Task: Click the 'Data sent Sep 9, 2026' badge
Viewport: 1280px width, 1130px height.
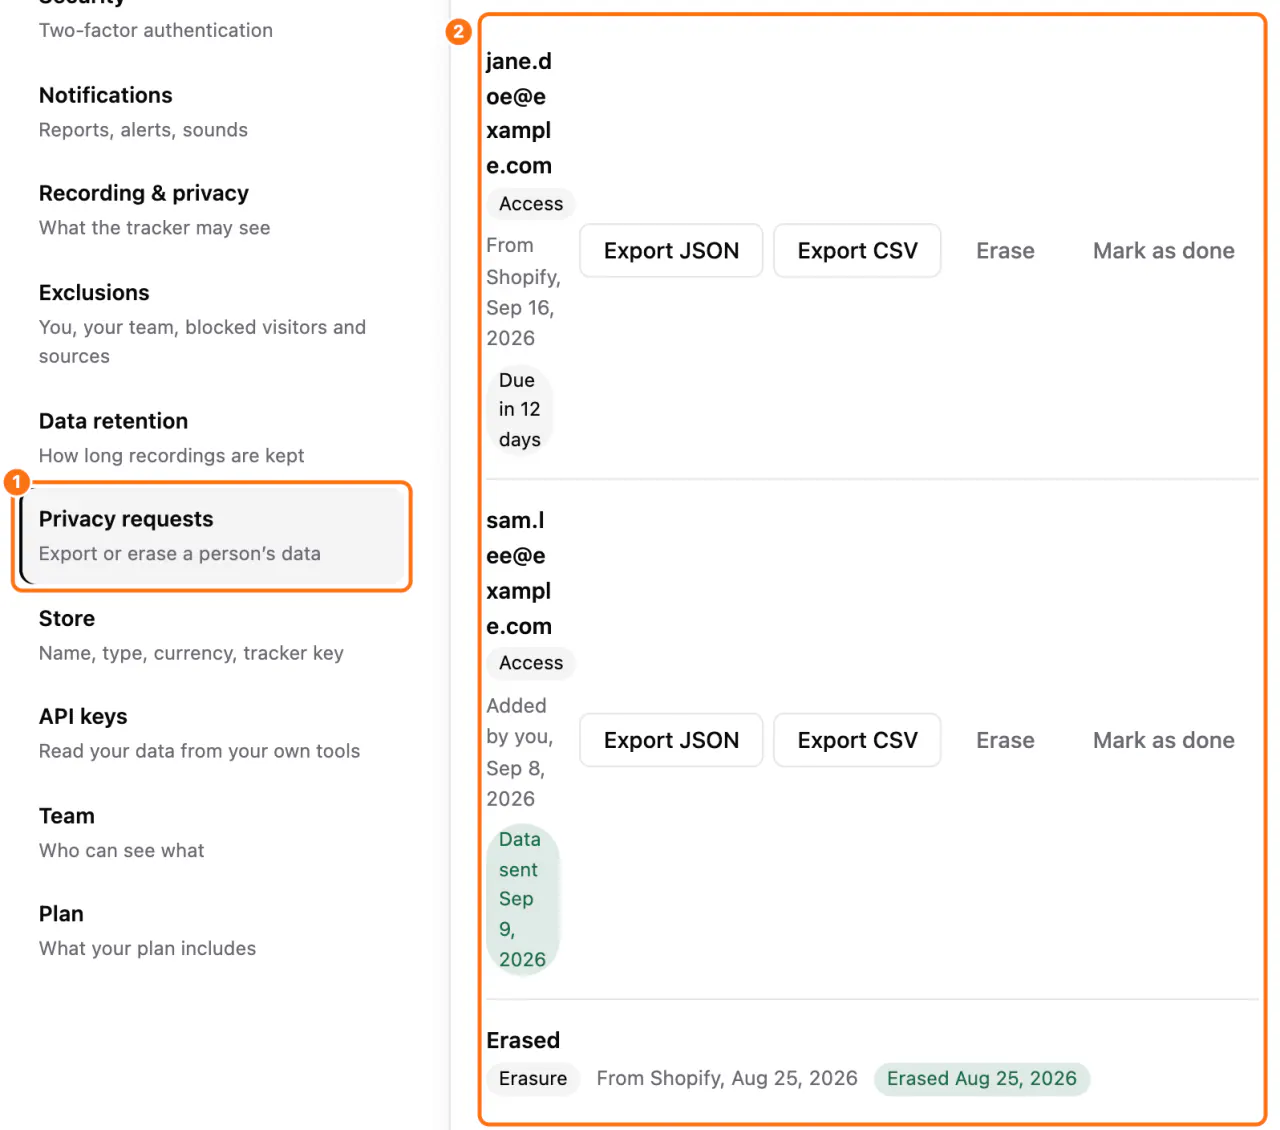Action: 523,899
